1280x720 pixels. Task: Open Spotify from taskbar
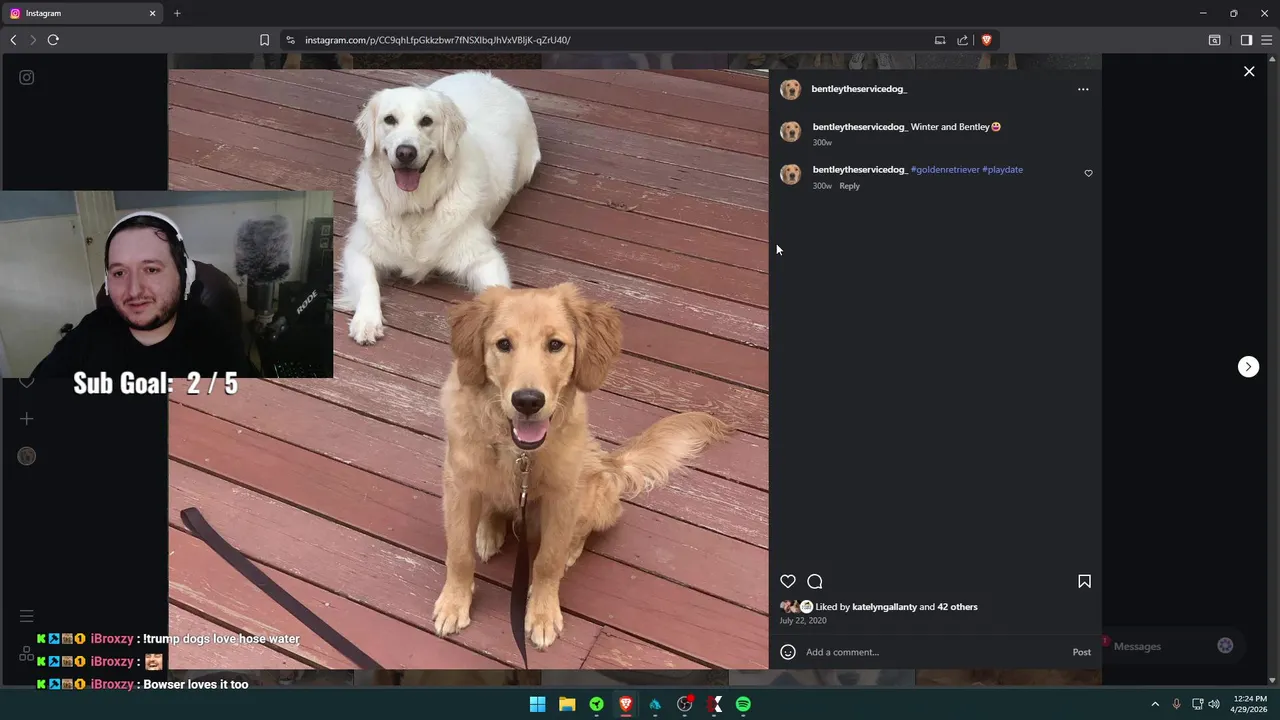743,704
